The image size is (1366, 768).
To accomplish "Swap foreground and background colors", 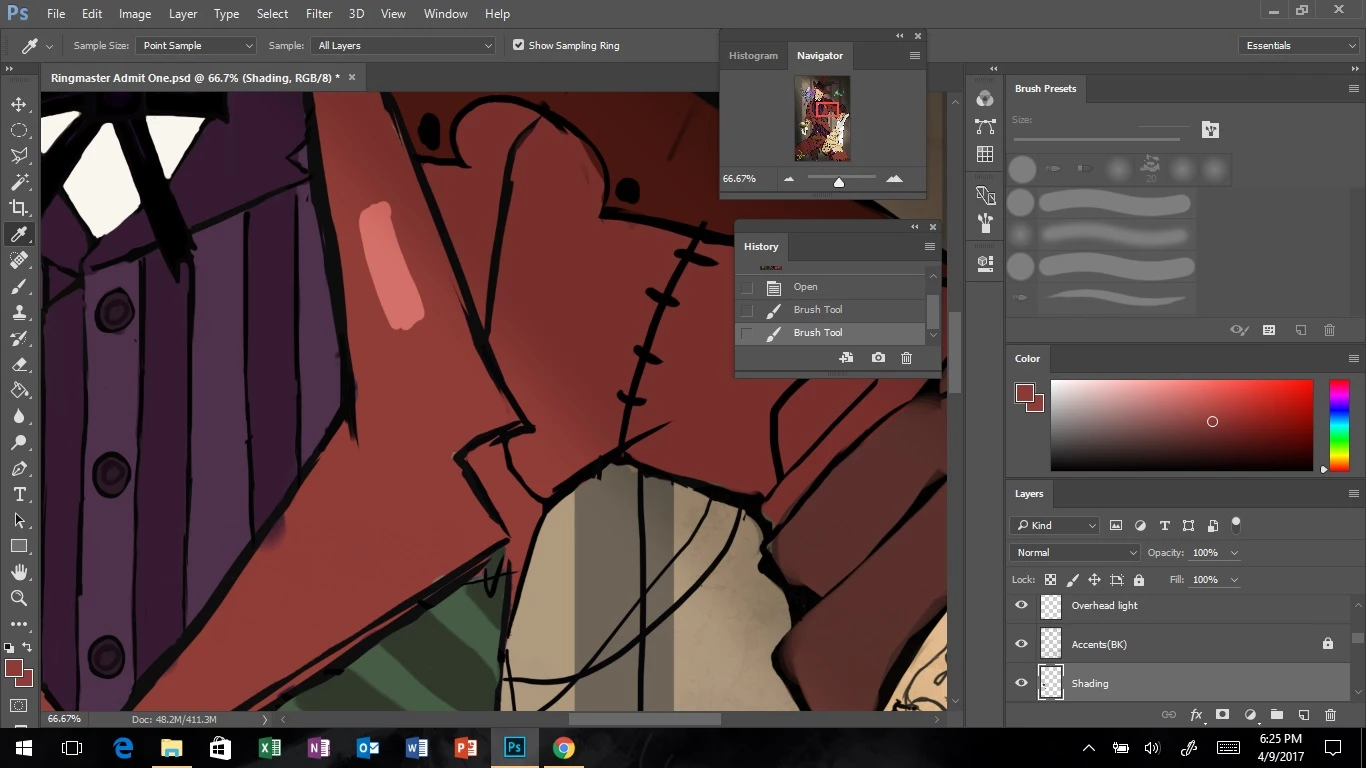I will tap(27, 647).
